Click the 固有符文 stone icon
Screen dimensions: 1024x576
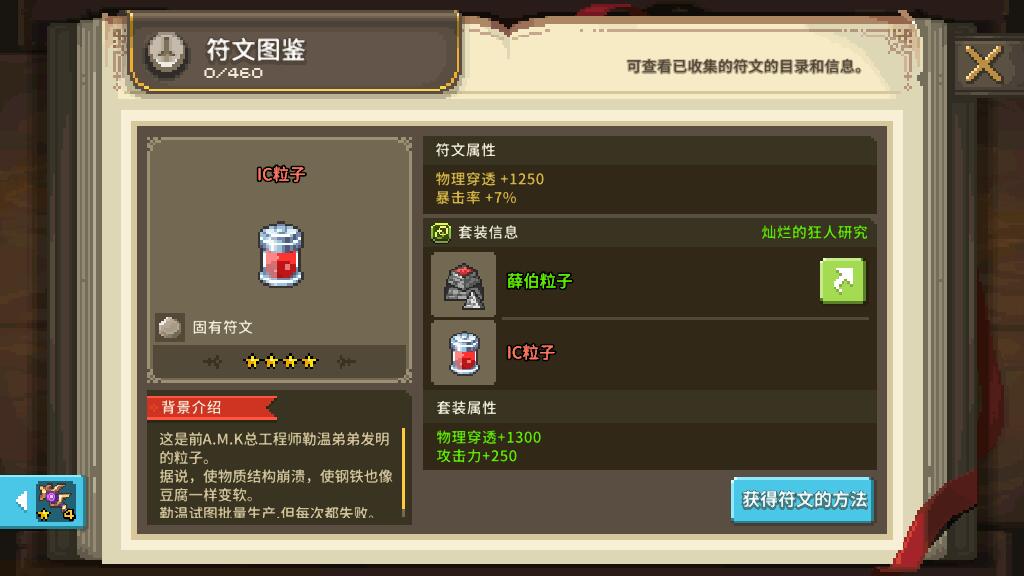(x=170, y=327)
